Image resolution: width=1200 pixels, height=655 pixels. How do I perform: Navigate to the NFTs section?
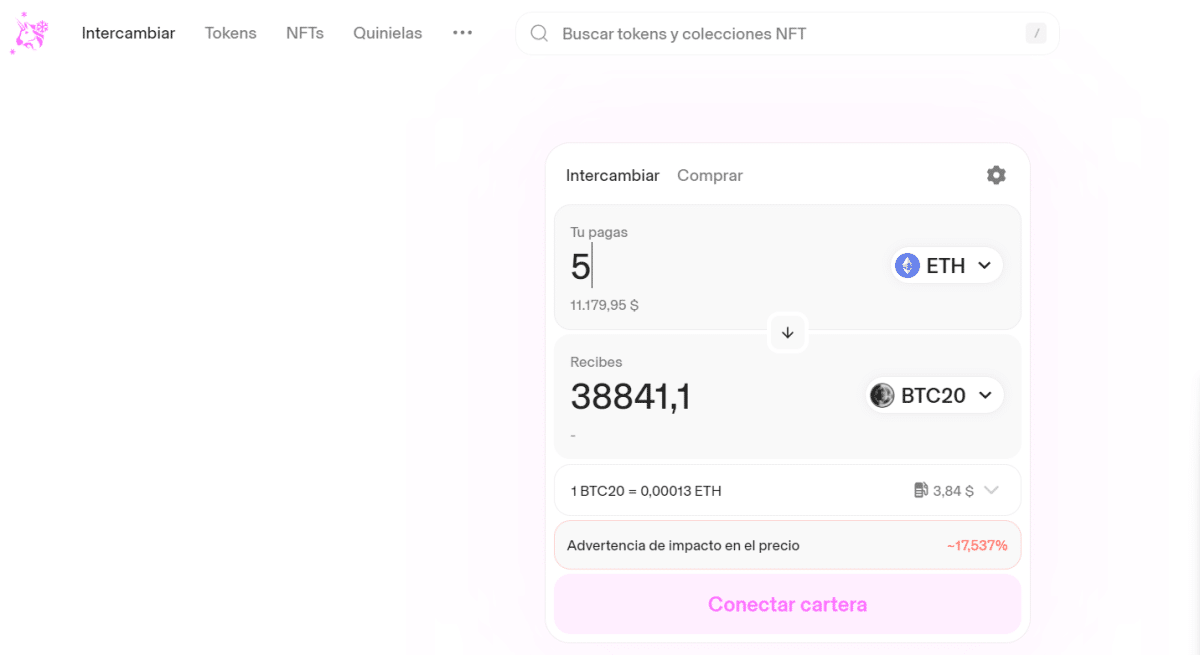pyautogui.click(x=305, y=32)
